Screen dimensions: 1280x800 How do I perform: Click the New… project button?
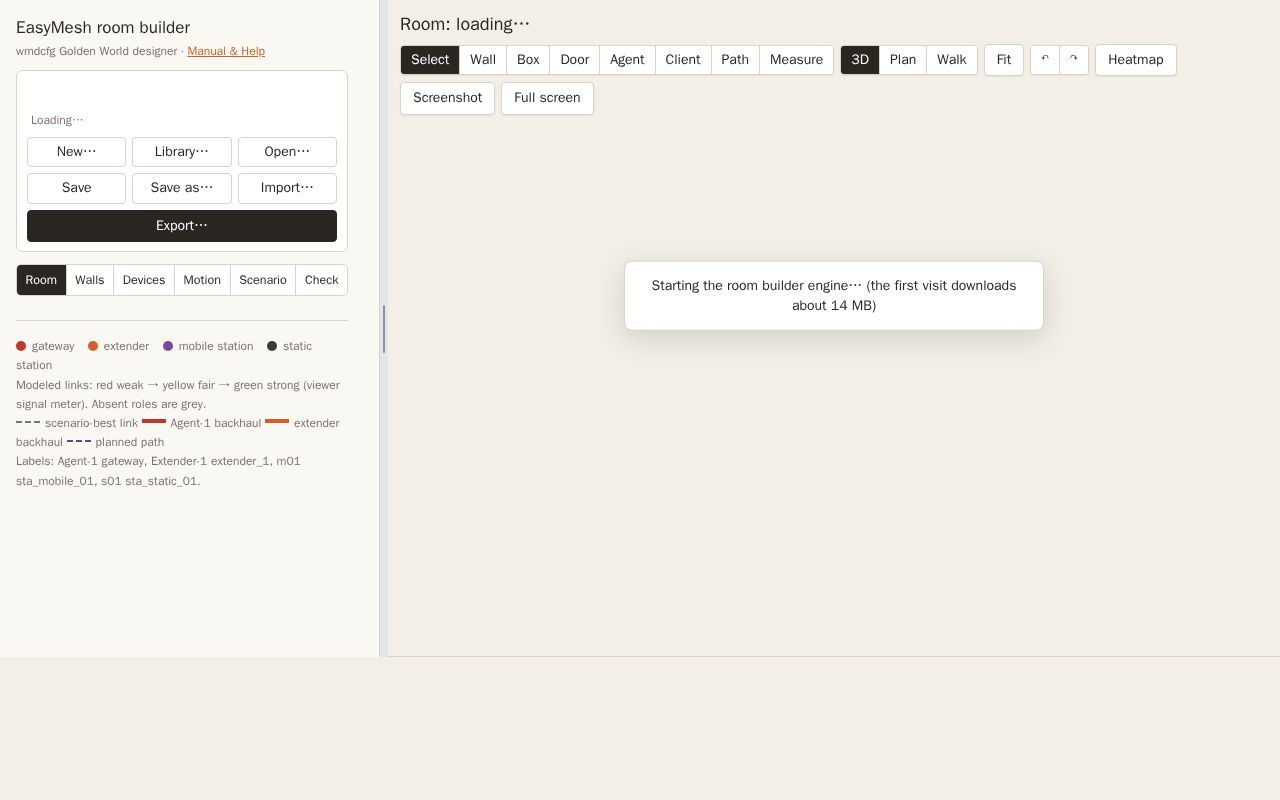[x=76, y=152]
